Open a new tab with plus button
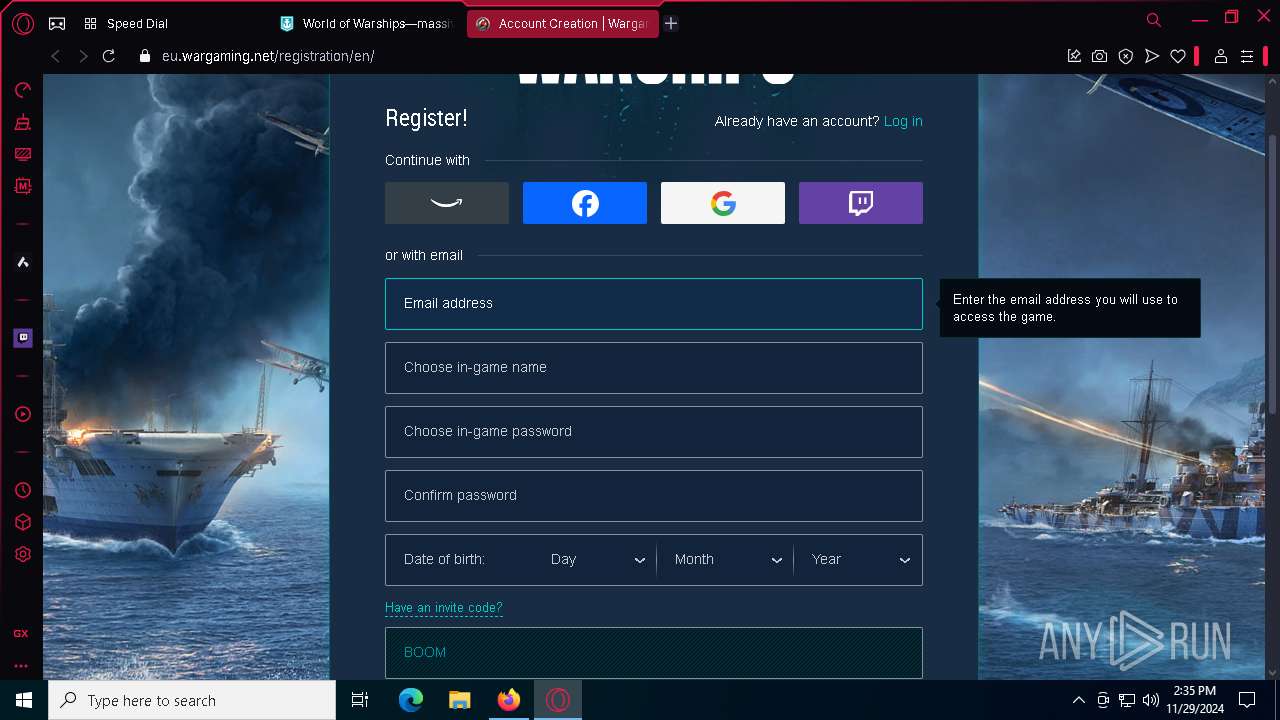This screenshot has width=1280, height=720. (671, 23)
